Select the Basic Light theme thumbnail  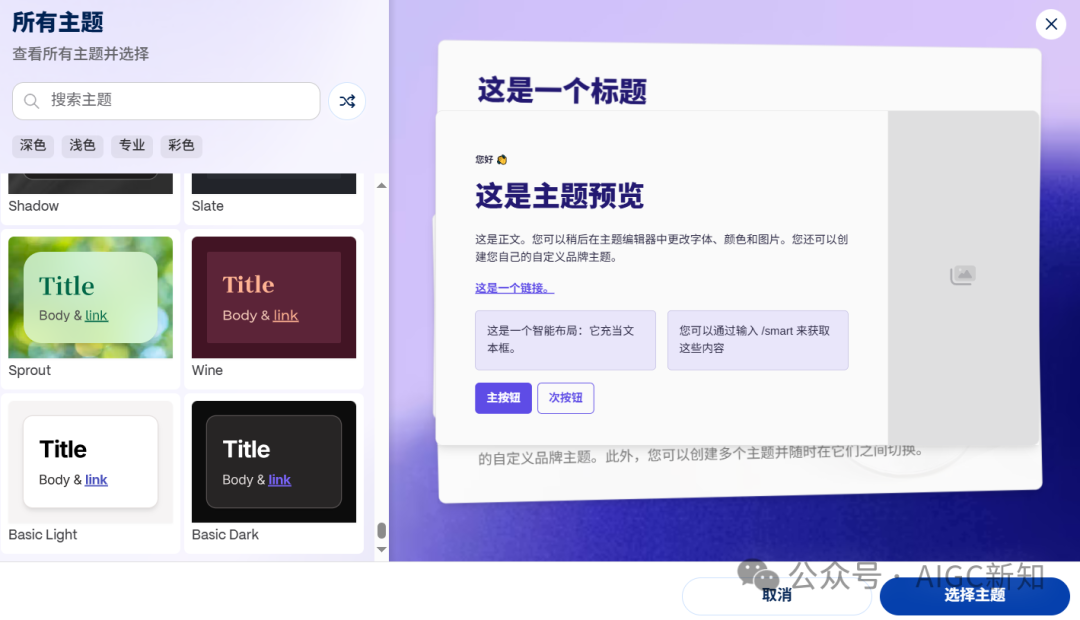point(89,461)
